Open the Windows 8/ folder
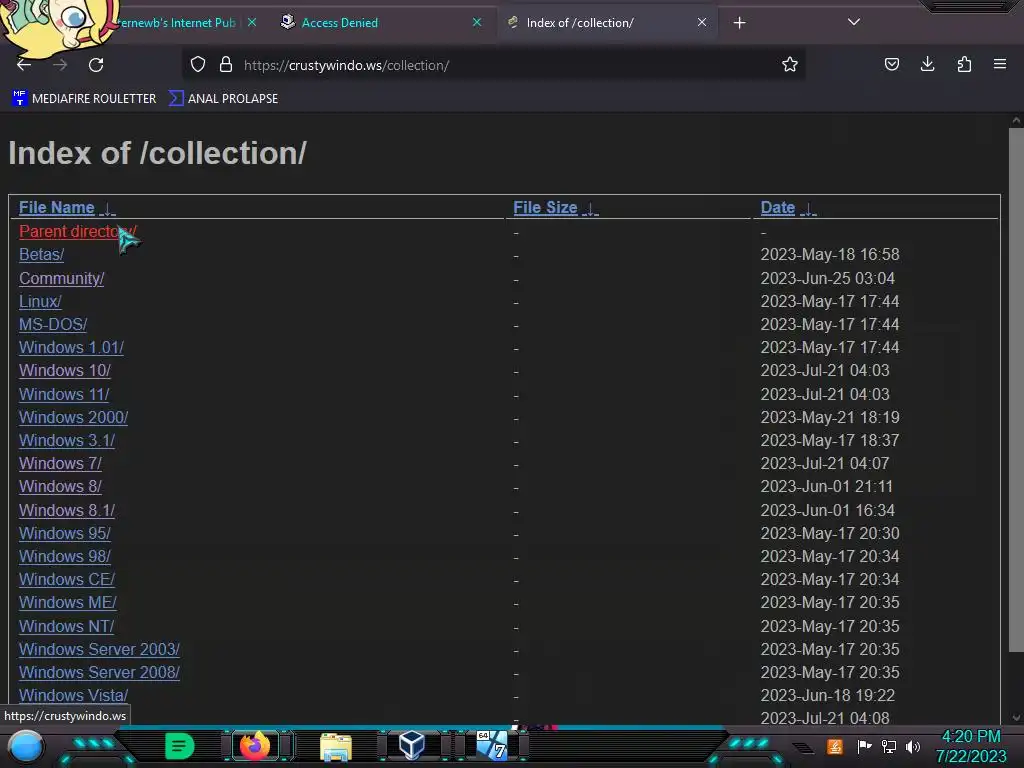 tap(60, 487)
